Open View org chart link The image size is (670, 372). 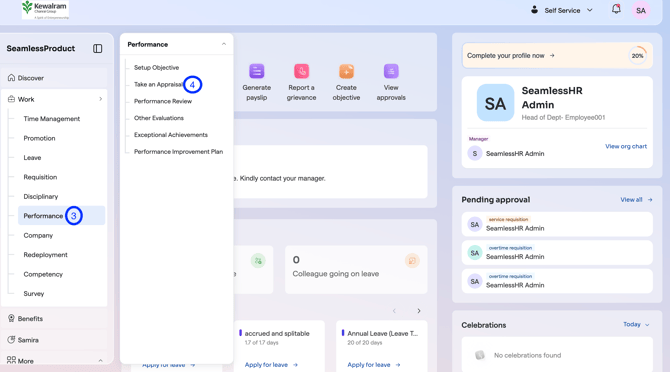click(x=626, y=146)
